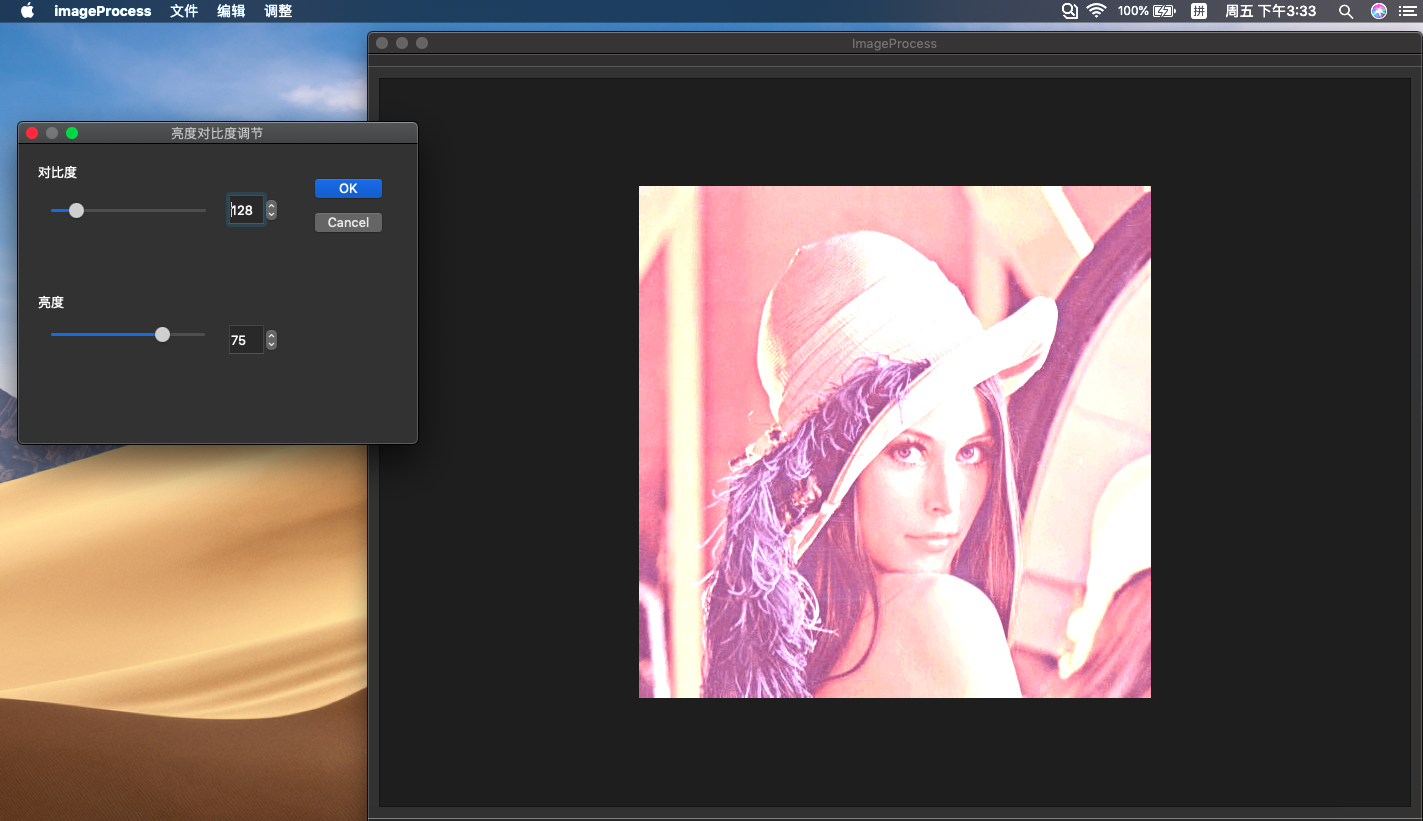Close the 亮度对比度调节 dialog

click(32, 133)
